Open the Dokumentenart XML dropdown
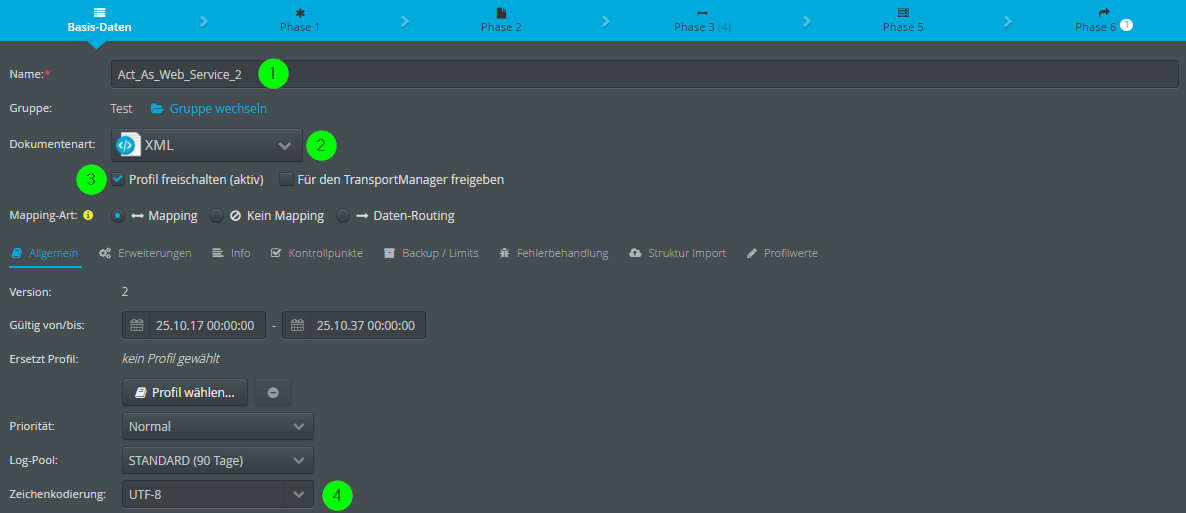Image resolution: width=1186 pixels, height=513 pixels. click(x=206, y=145)
